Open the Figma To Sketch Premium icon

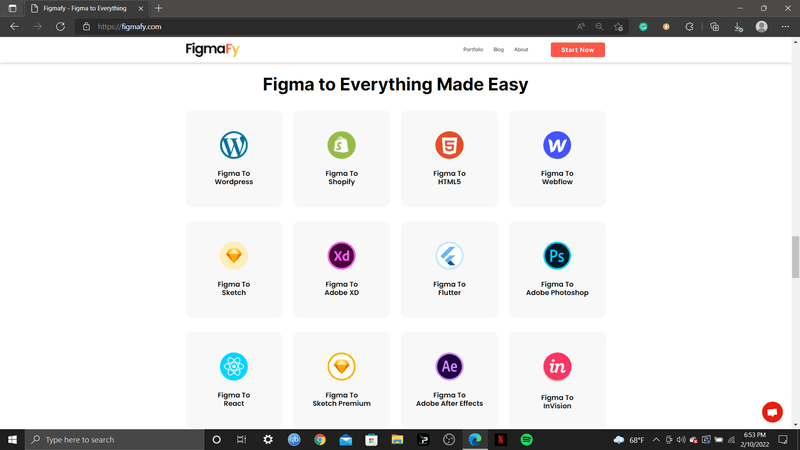(341, 366)
